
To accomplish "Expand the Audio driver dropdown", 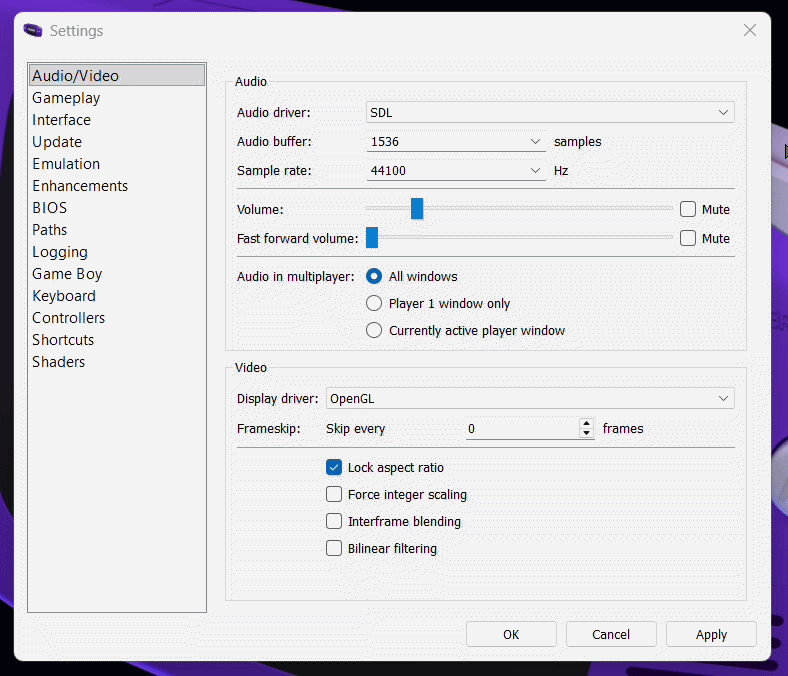I will pyautogui.click(x=550, y=113).
